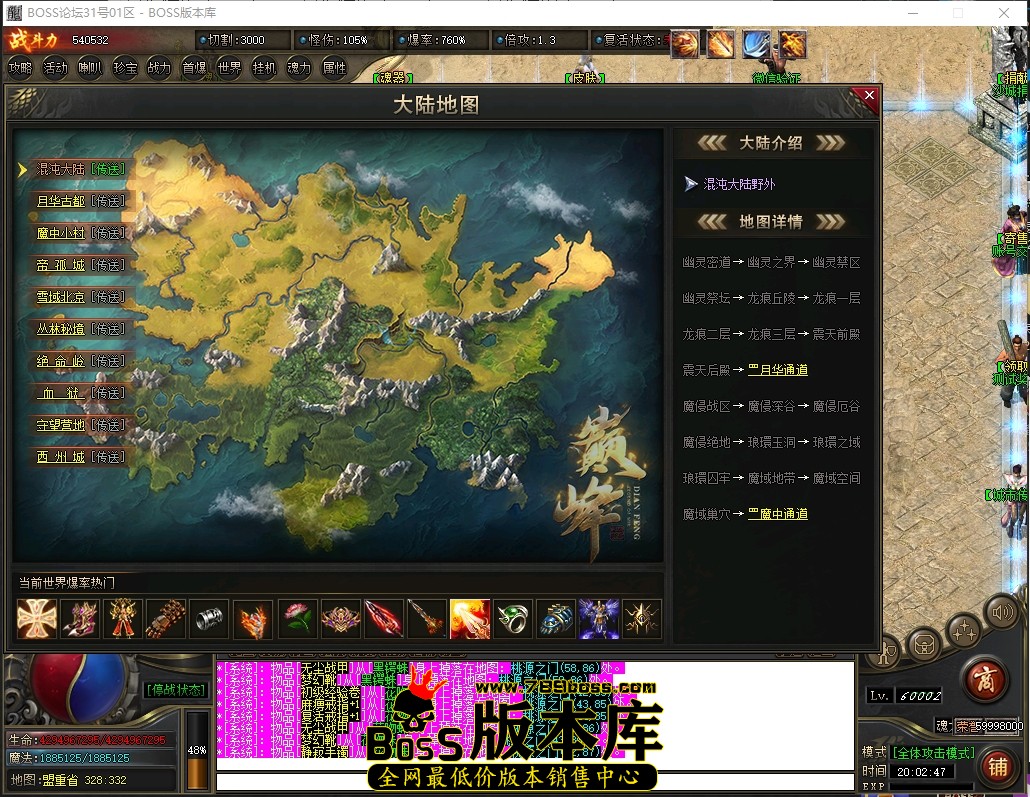Viewport: 1030px width, 797px height.
Task: Click the red gold armor figure item
Action: pyautogui.click(x=123, y=618)
